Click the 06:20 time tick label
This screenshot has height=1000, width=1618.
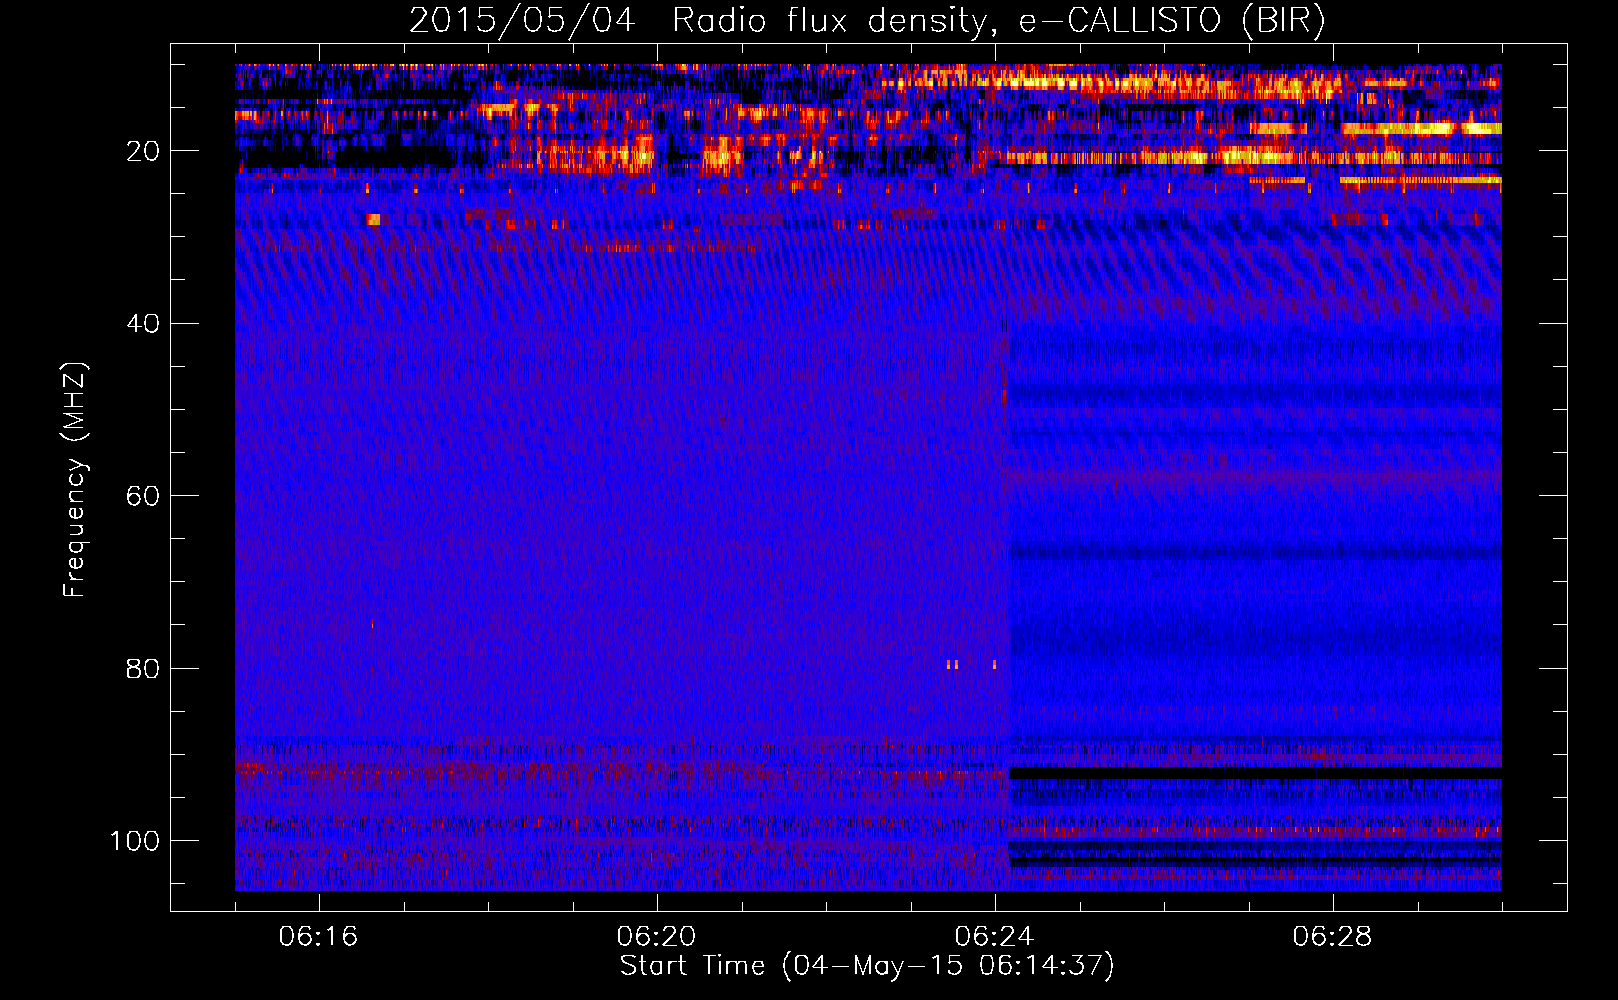(x=656, y=937)
